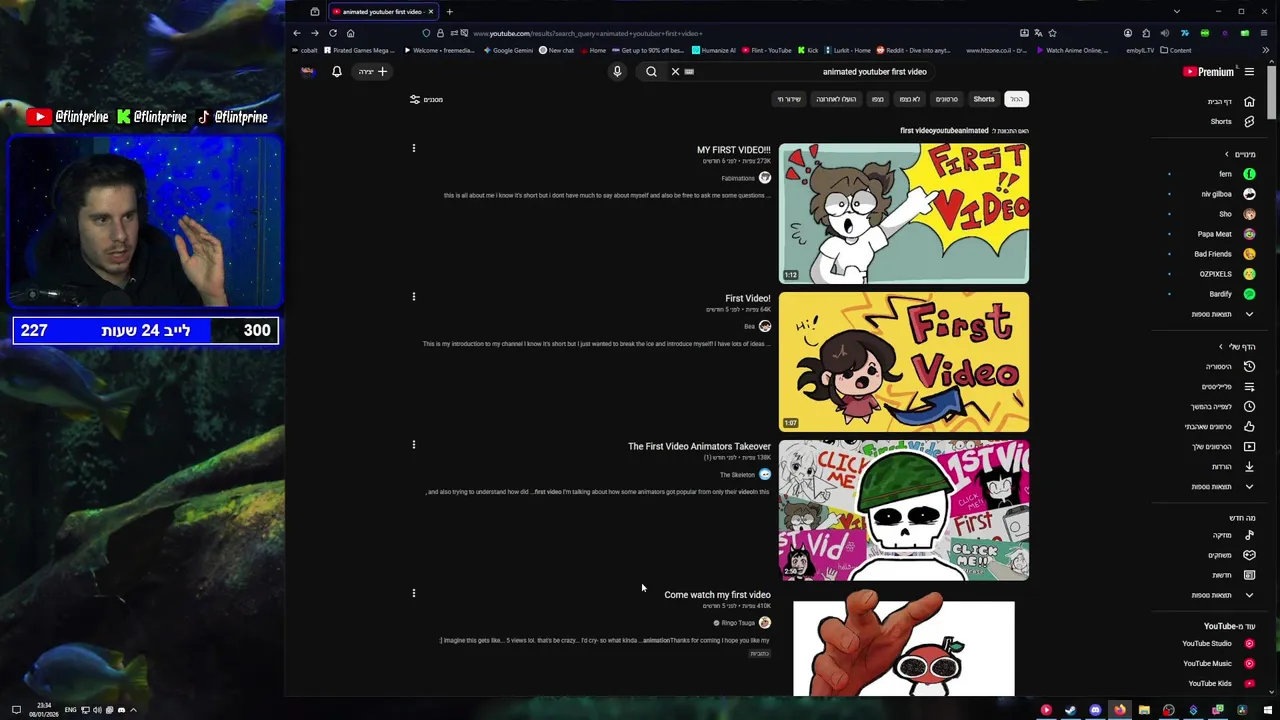Viewport: 1280px width, 720px height.
Task: Open the 'Flint - YouTube' bookmark
Action: (766, 50)
